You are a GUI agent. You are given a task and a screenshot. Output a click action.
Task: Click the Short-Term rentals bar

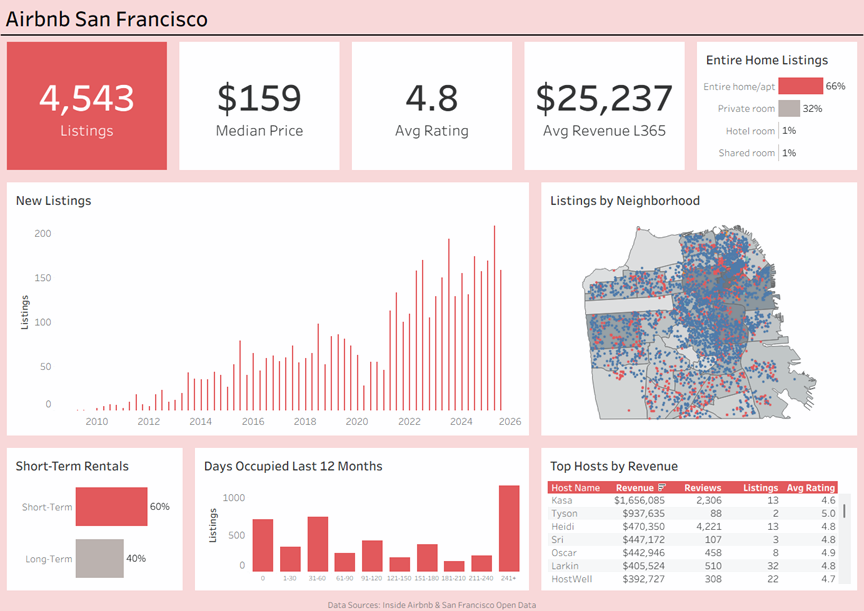coord(111,507)
